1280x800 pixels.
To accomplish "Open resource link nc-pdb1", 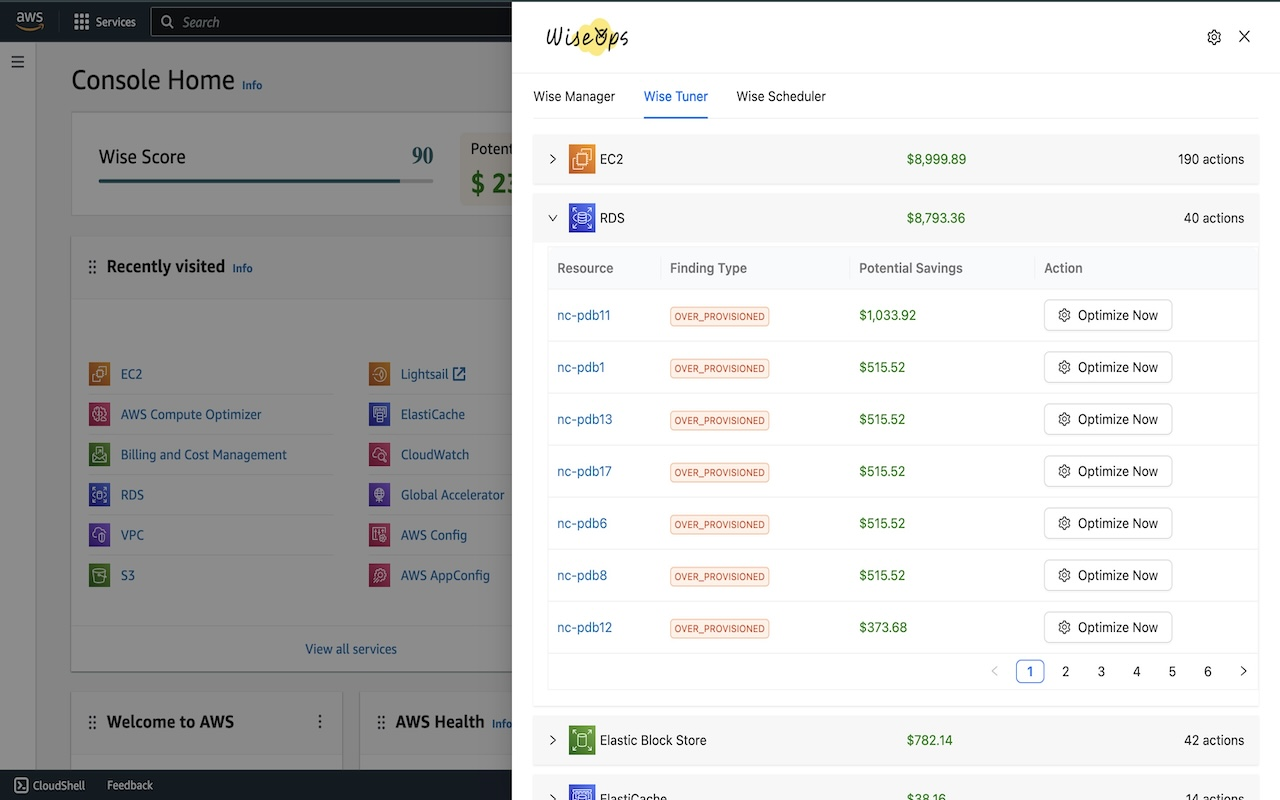I will point(581,367).
